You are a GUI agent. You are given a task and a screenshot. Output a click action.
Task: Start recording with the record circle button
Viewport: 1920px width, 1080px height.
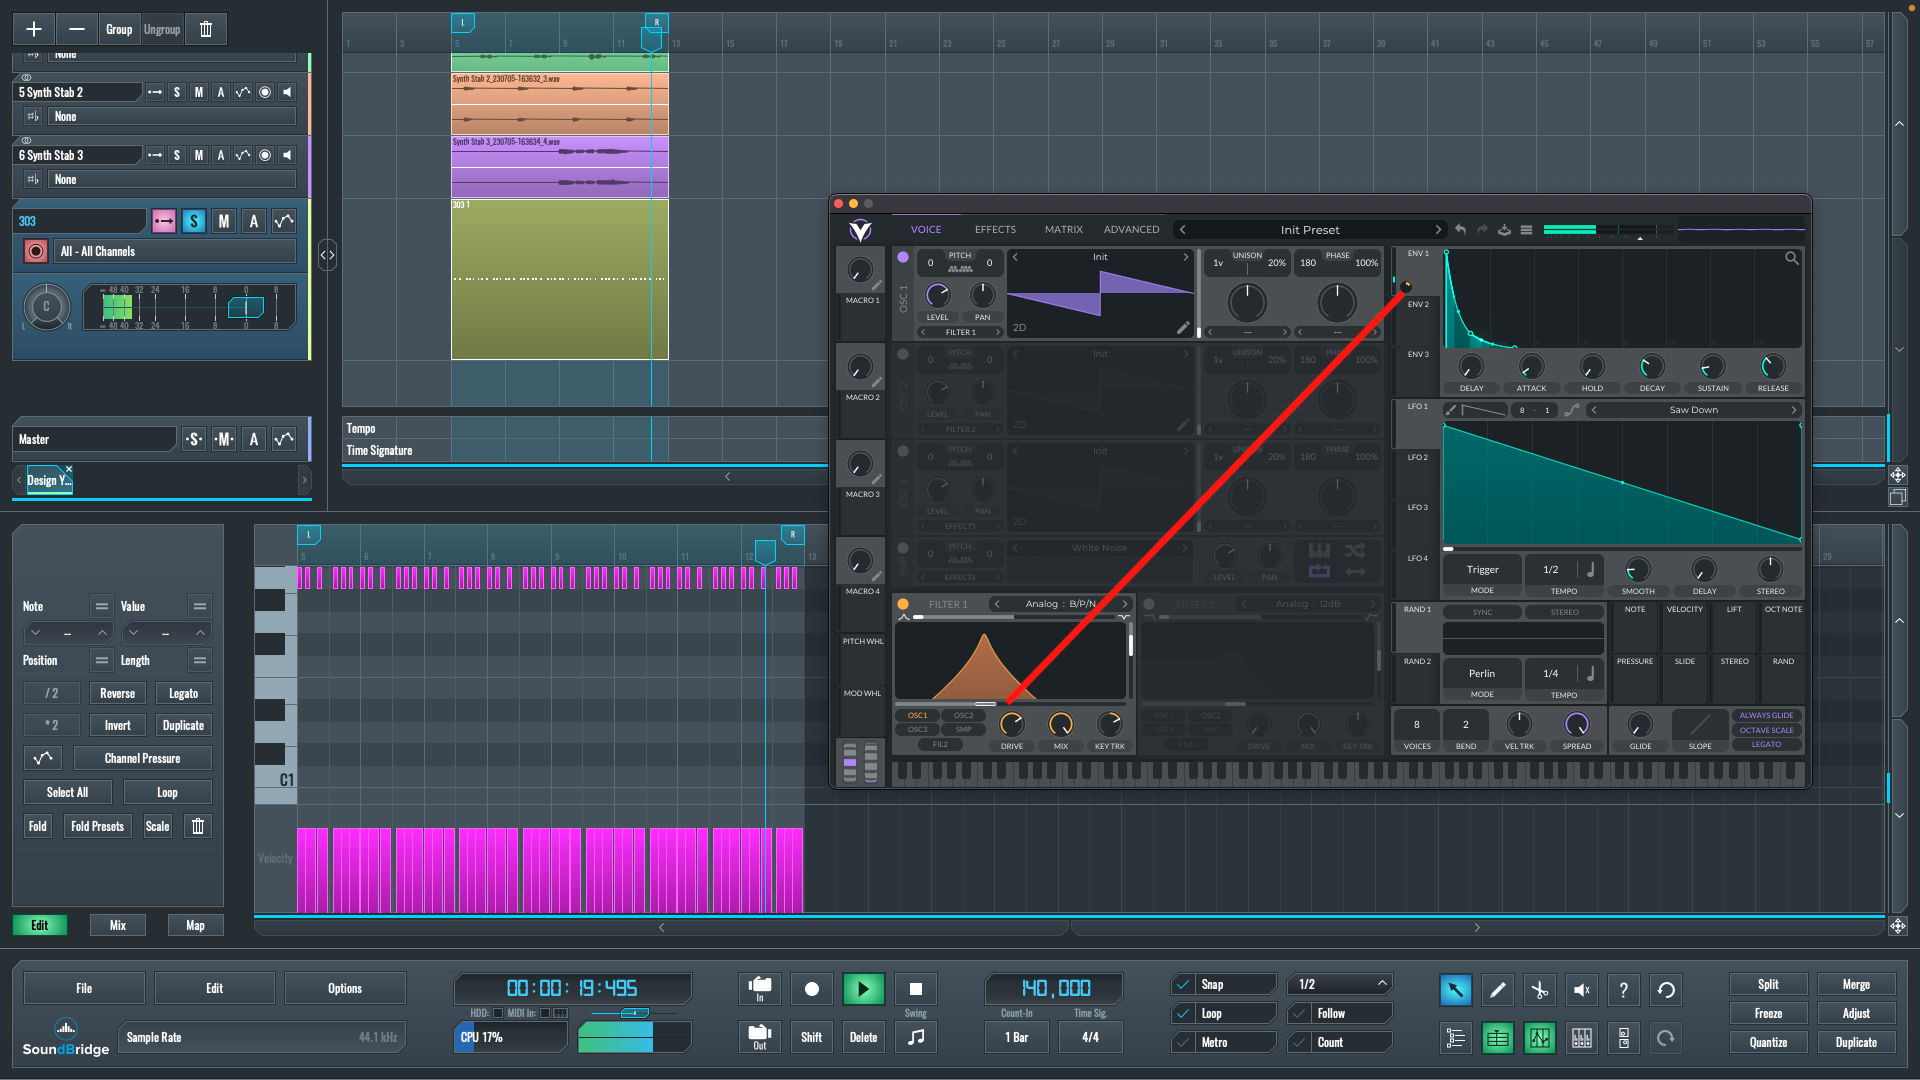pyautogui.click(x=811, y=989)
